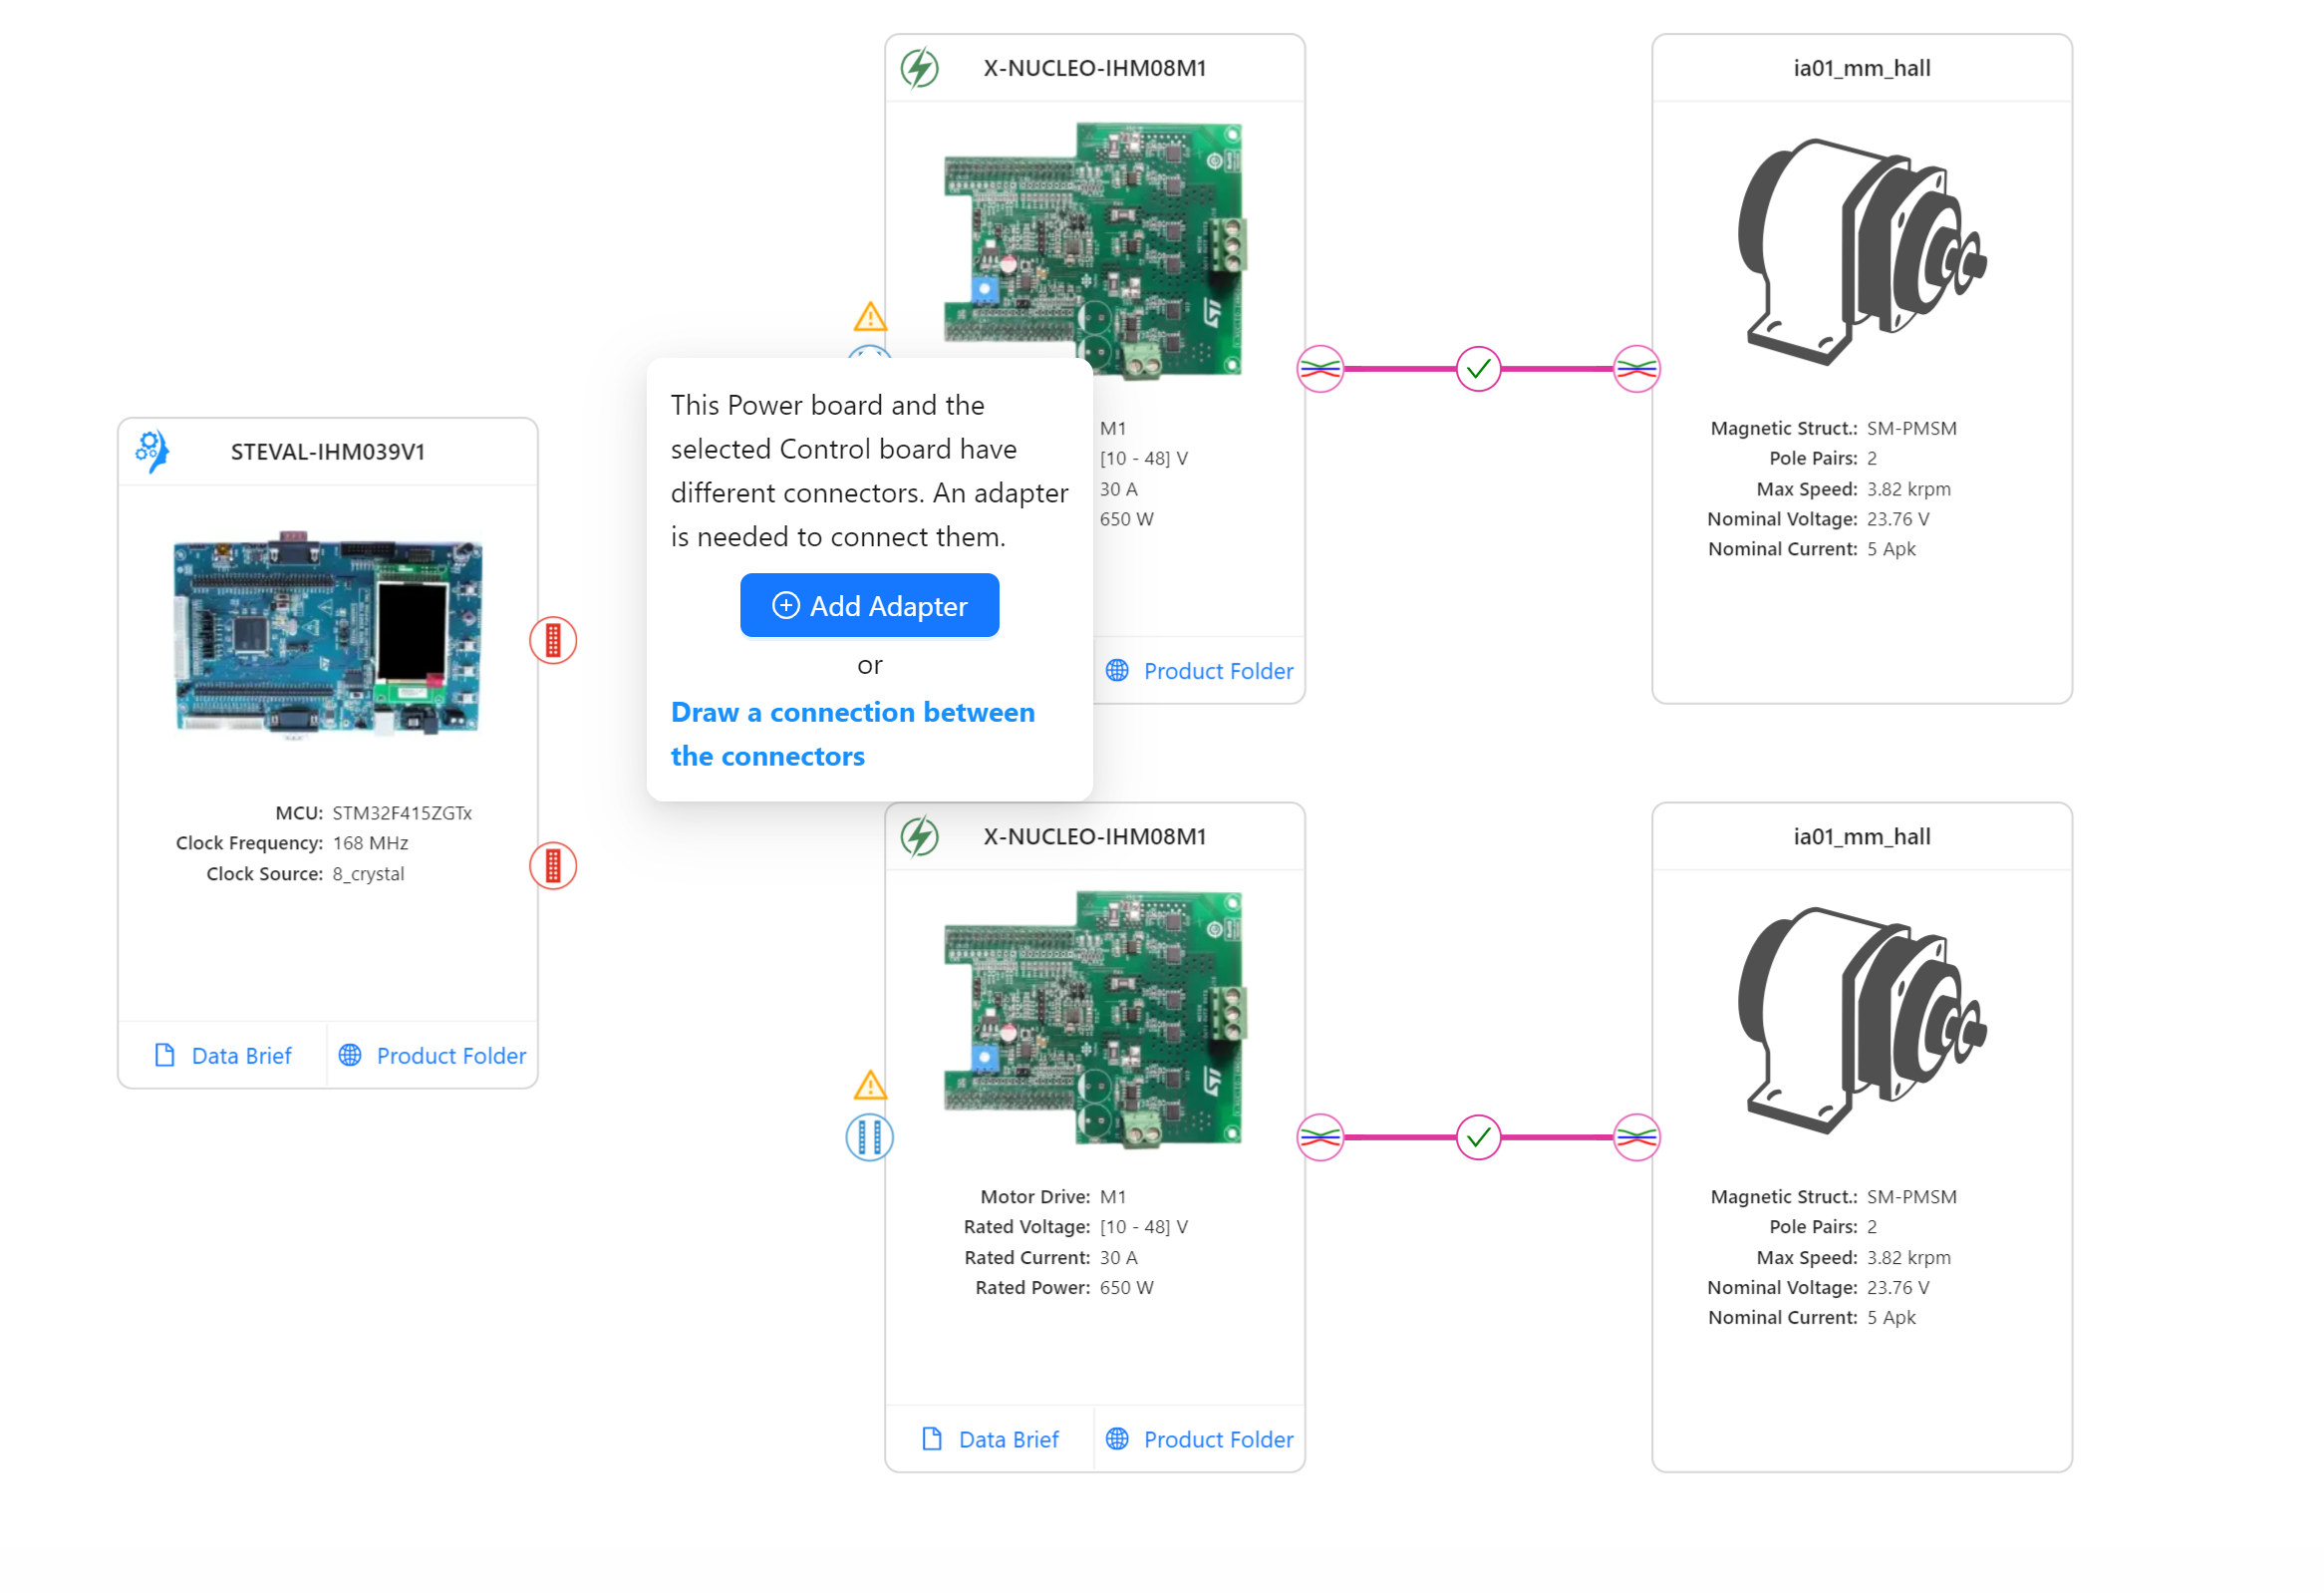Select the lower red connector icon on STEVAL board
The height and width of the screenshot is (1593, 2324).
click(553, 866)
